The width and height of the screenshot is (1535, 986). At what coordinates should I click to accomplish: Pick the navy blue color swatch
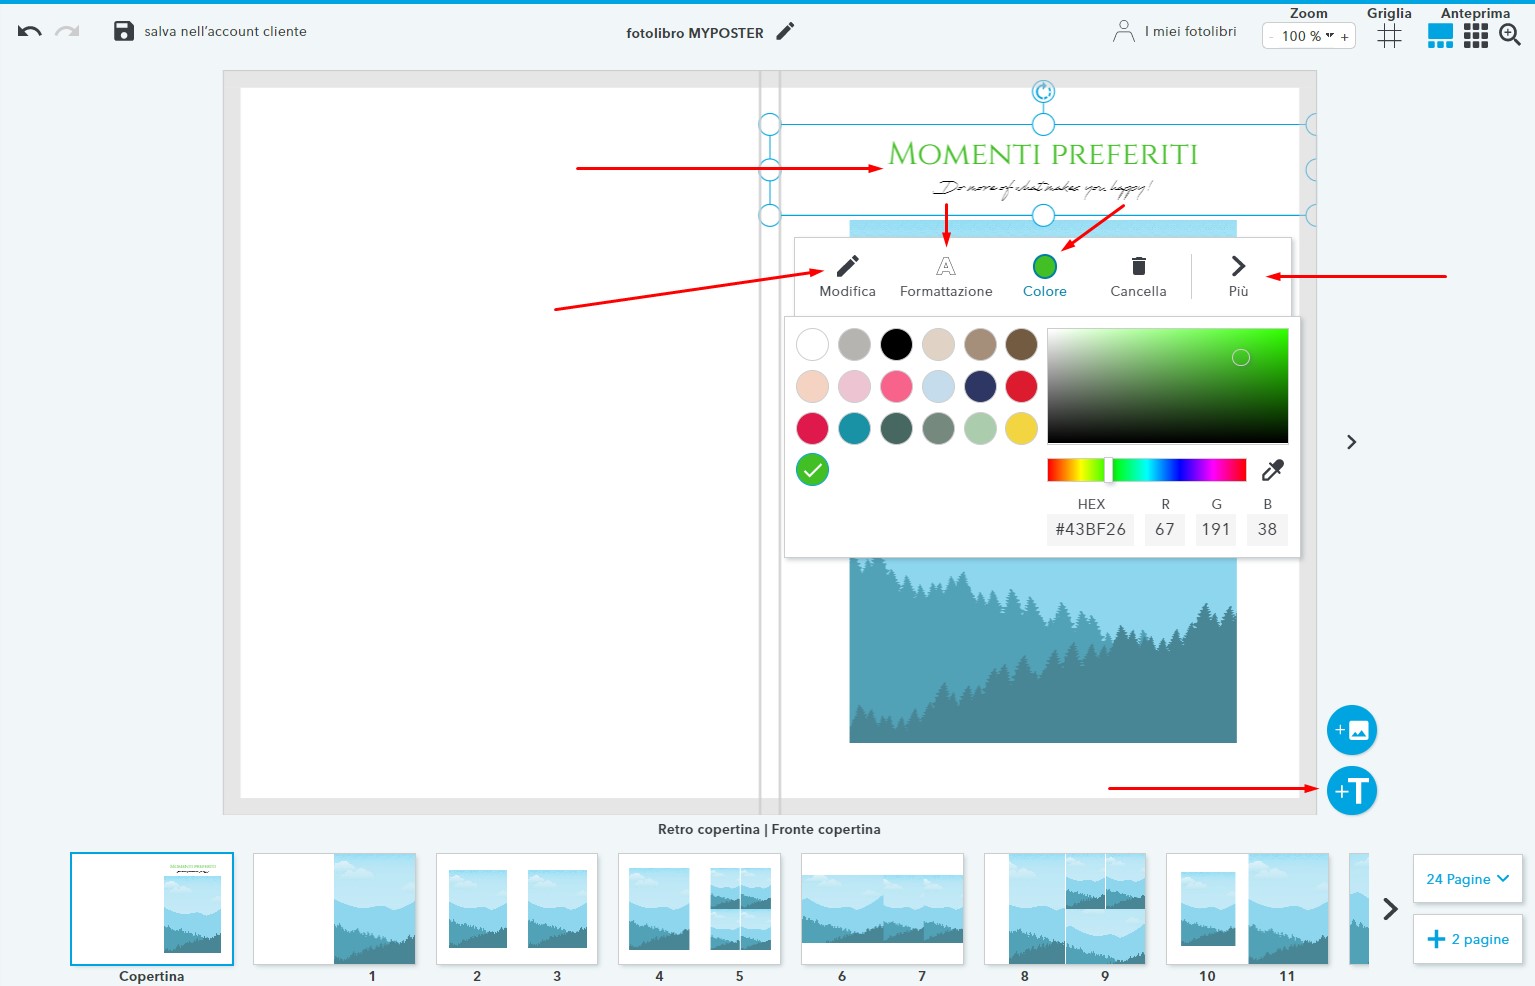coord(980,386)
